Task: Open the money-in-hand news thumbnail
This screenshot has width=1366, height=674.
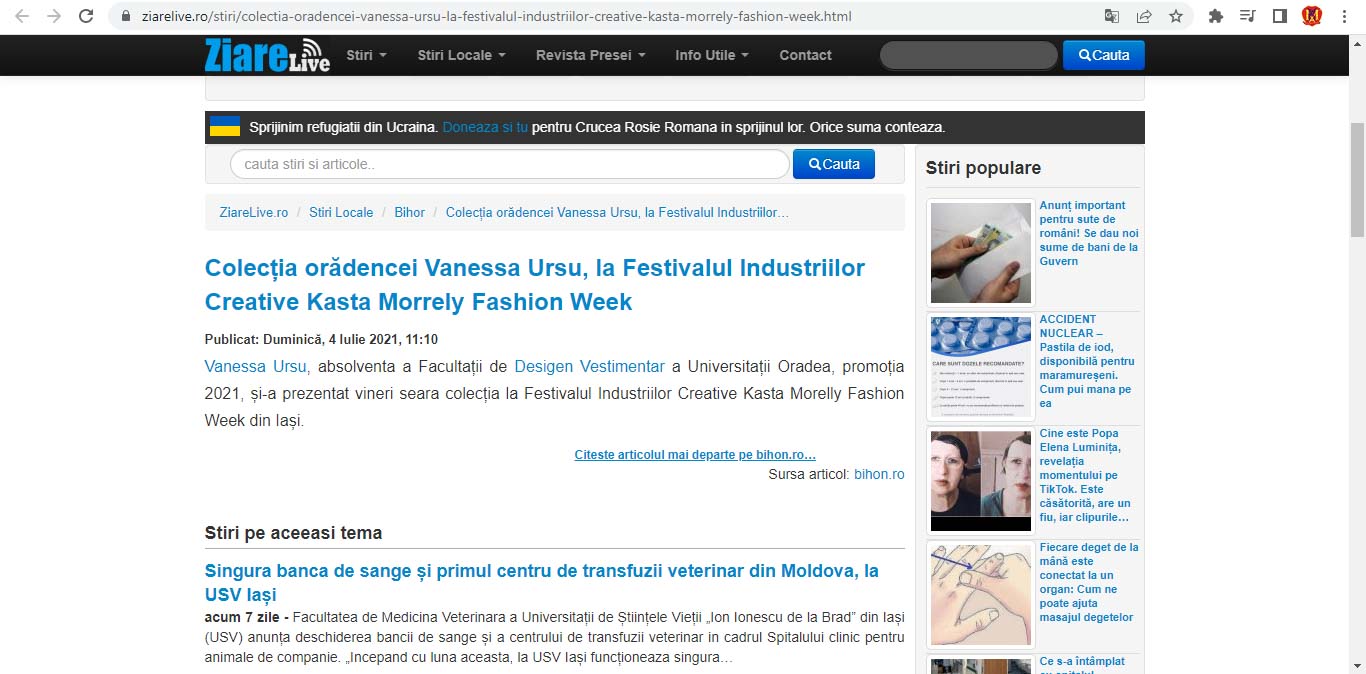Action: coord(981,253)
